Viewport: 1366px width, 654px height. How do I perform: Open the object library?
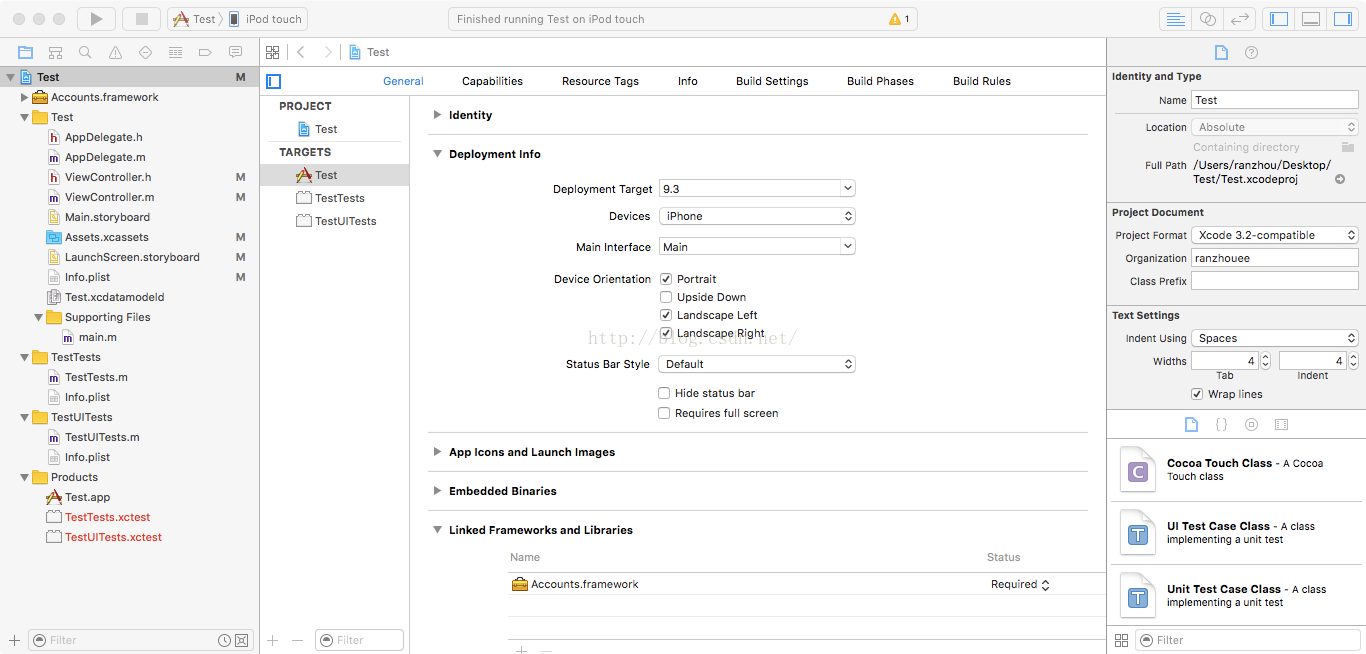(x=1251, y=424)
